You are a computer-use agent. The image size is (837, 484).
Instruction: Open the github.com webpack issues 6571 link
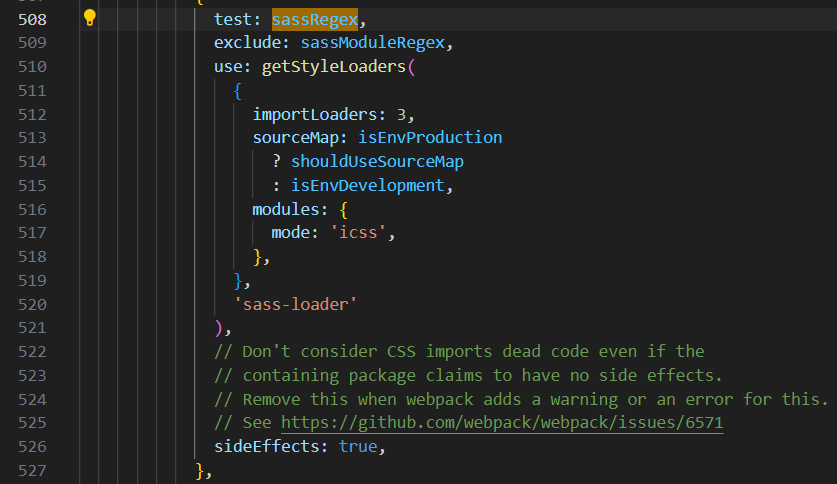502,423
